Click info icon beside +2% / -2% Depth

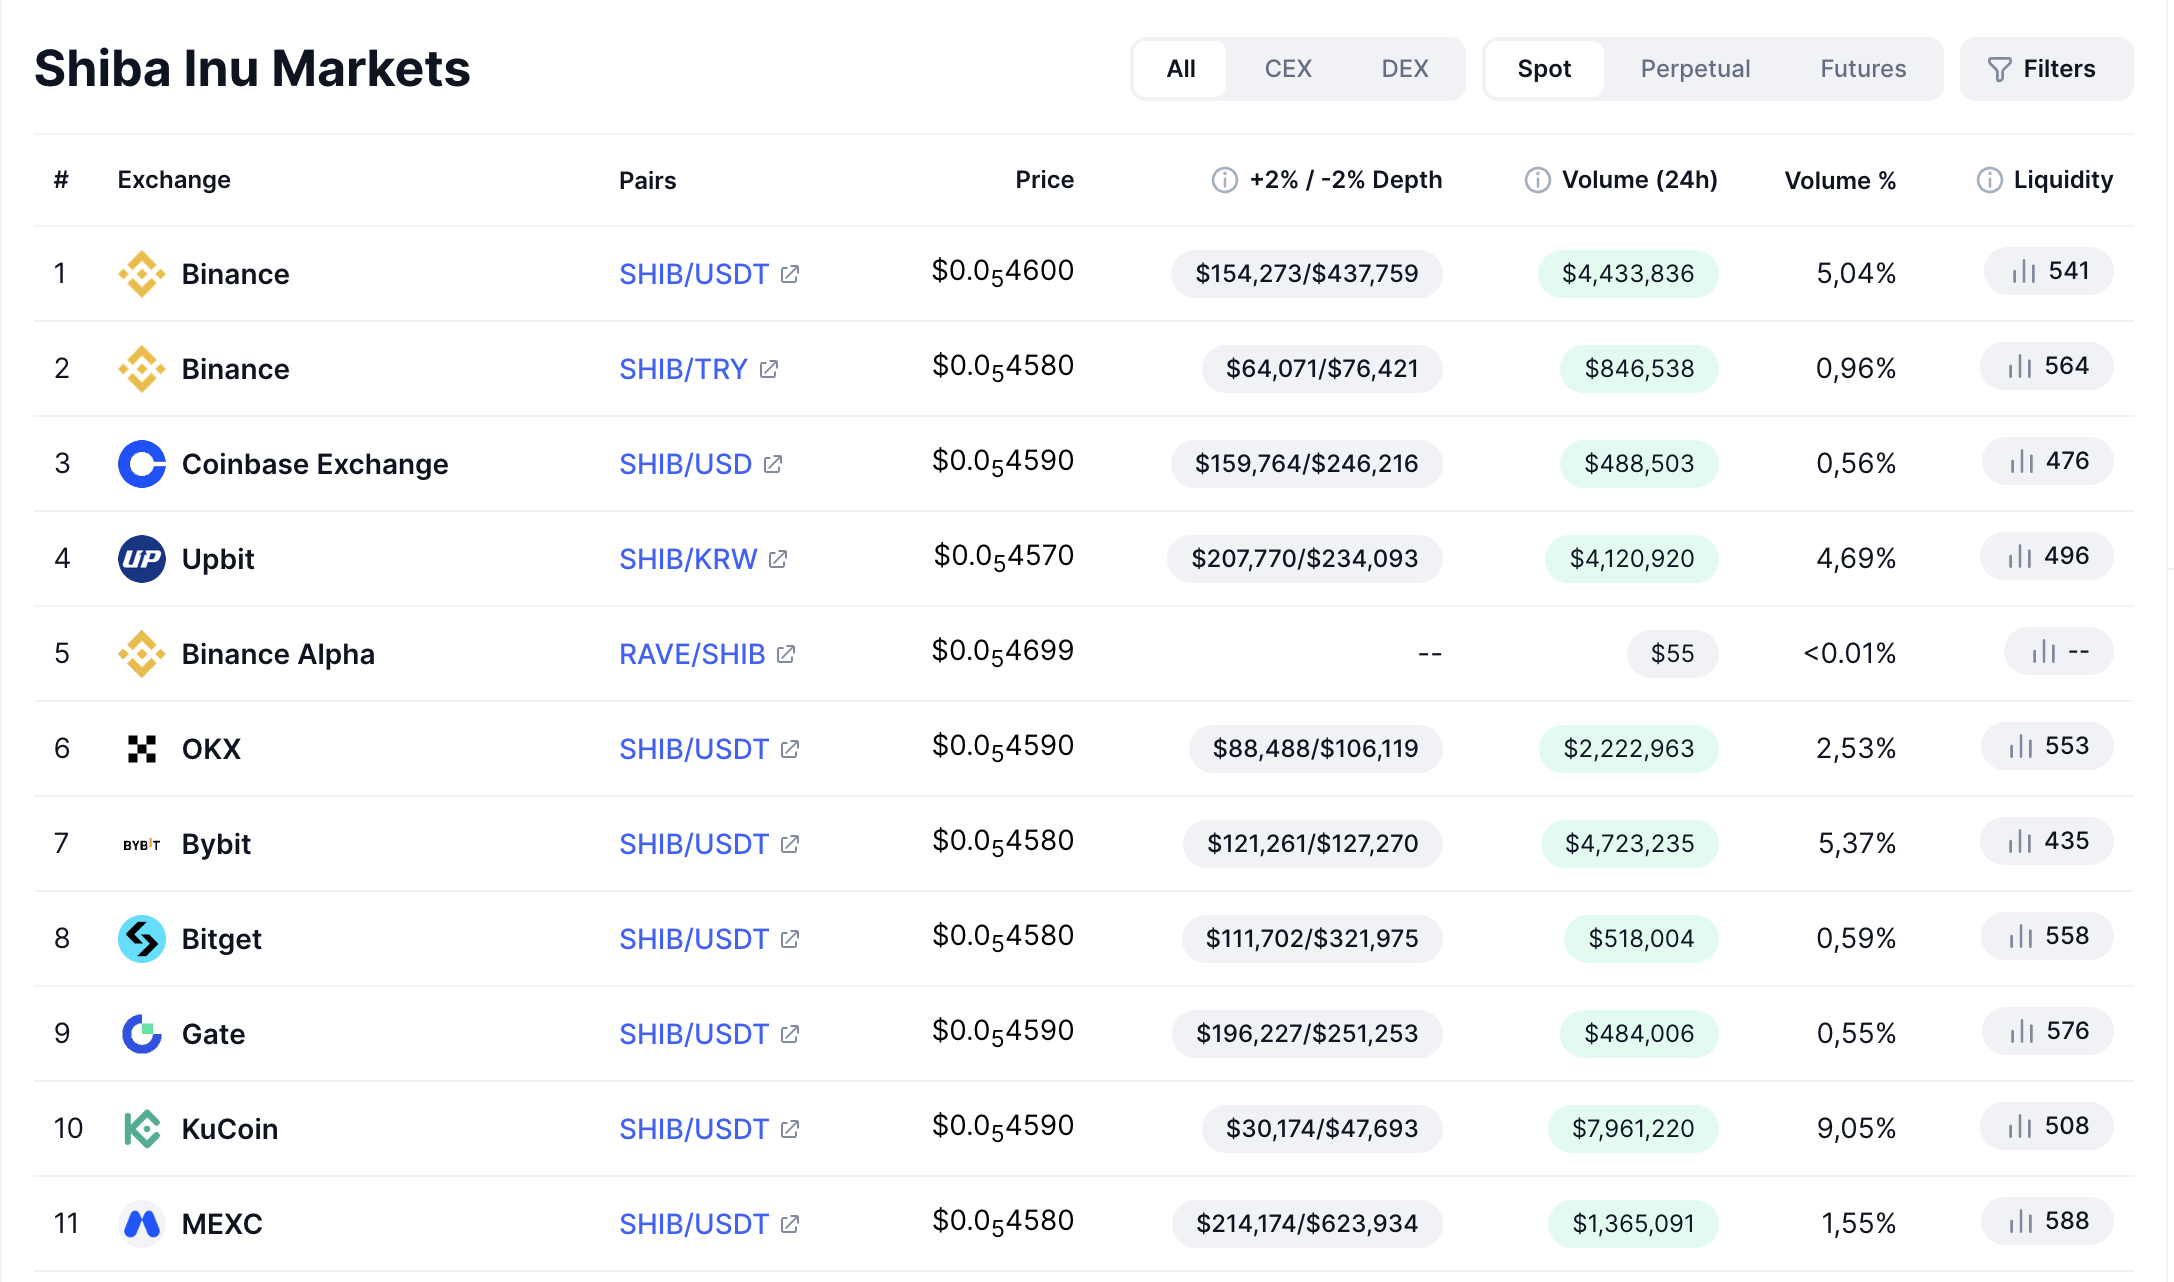point(1225,180)
